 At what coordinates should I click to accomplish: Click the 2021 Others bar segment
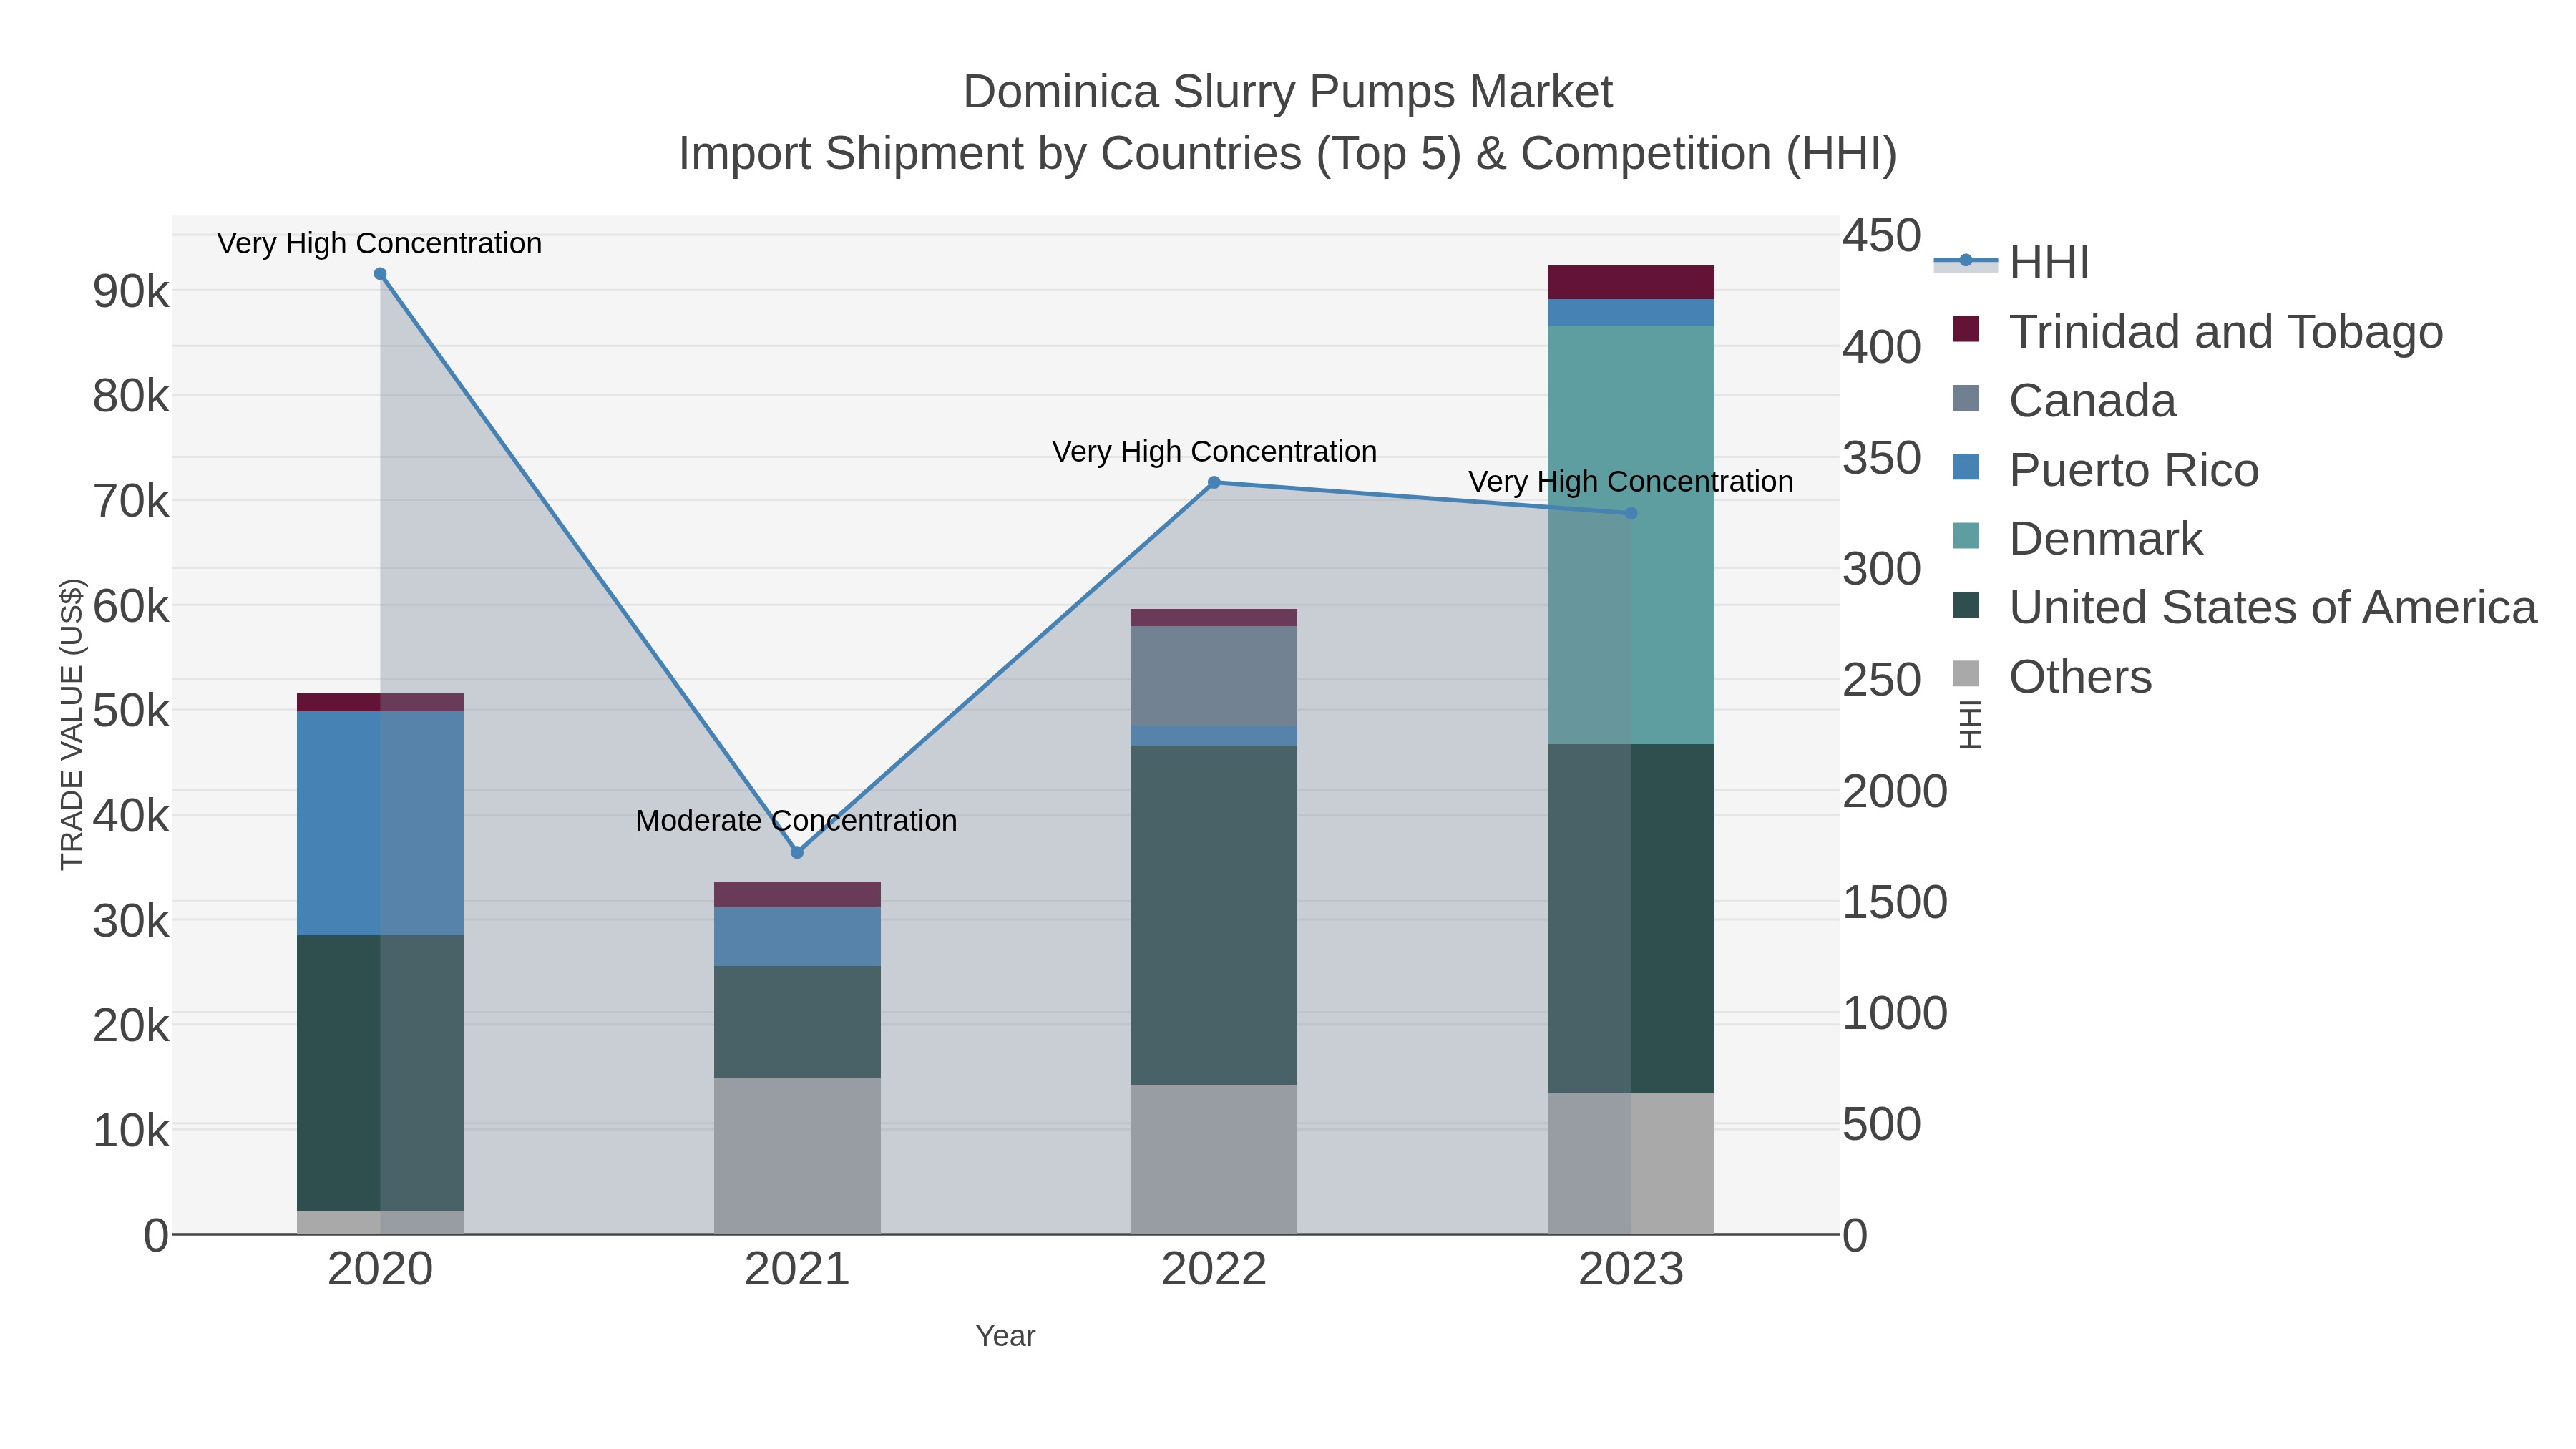click(x=797, y=1155)
